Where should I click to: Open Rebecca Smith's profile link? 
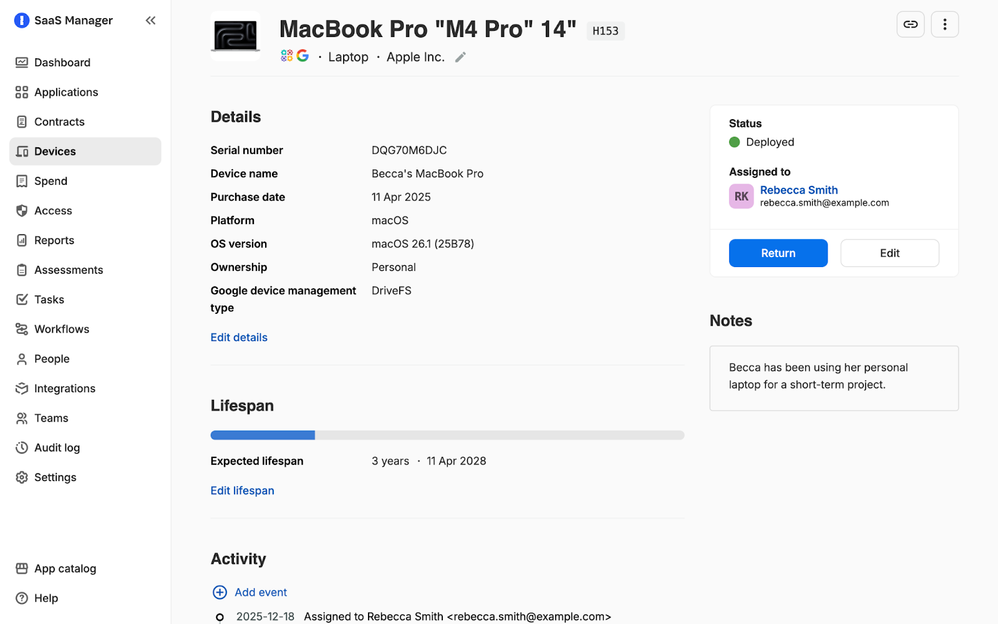[x=798, y=190]
